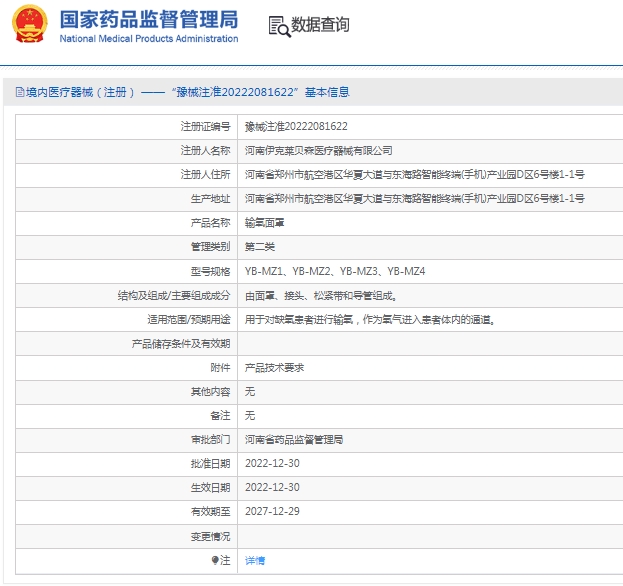Click the bulb icon beside 注
The width and height of the screenshot is (623, 586).
215,560
